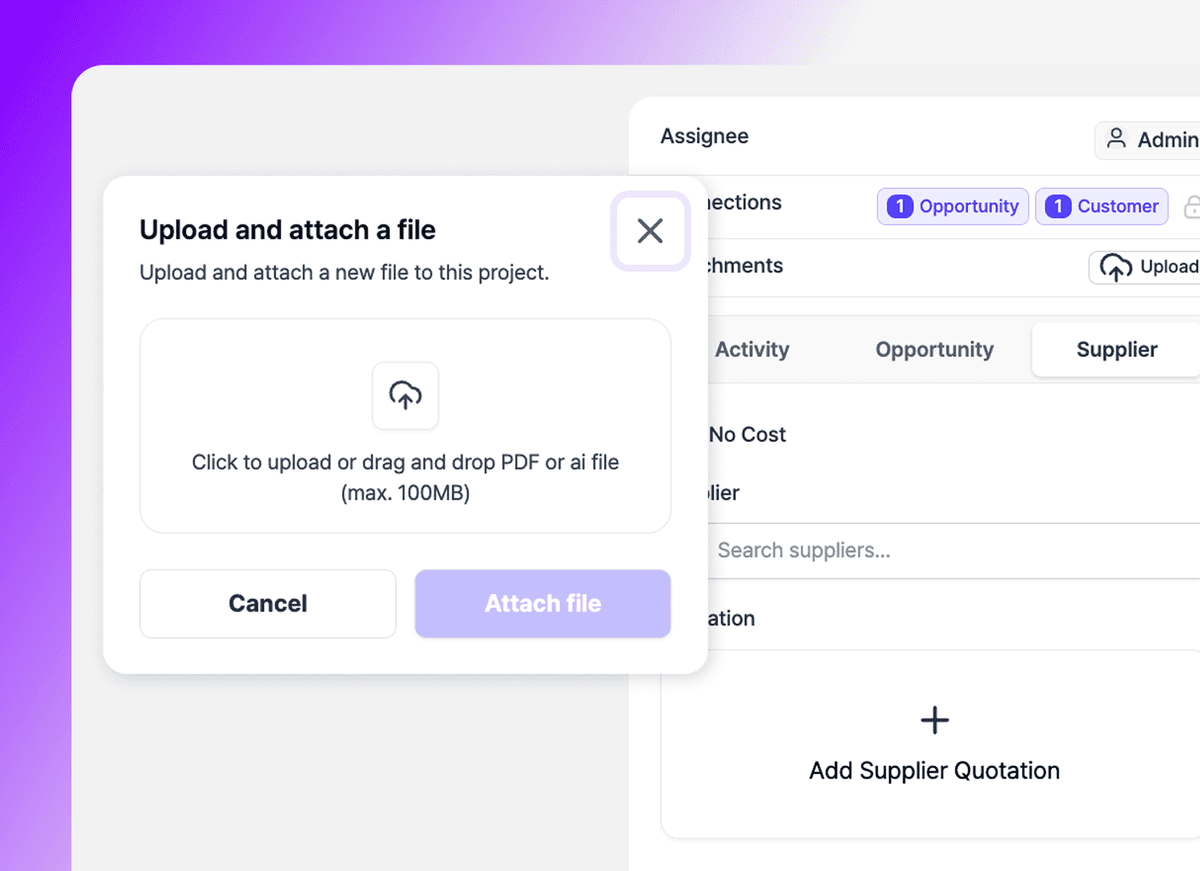Click the plus icon above Add Supplier Quotation
This screenshot has height=871, width=1200.
(x=934, y=720)
